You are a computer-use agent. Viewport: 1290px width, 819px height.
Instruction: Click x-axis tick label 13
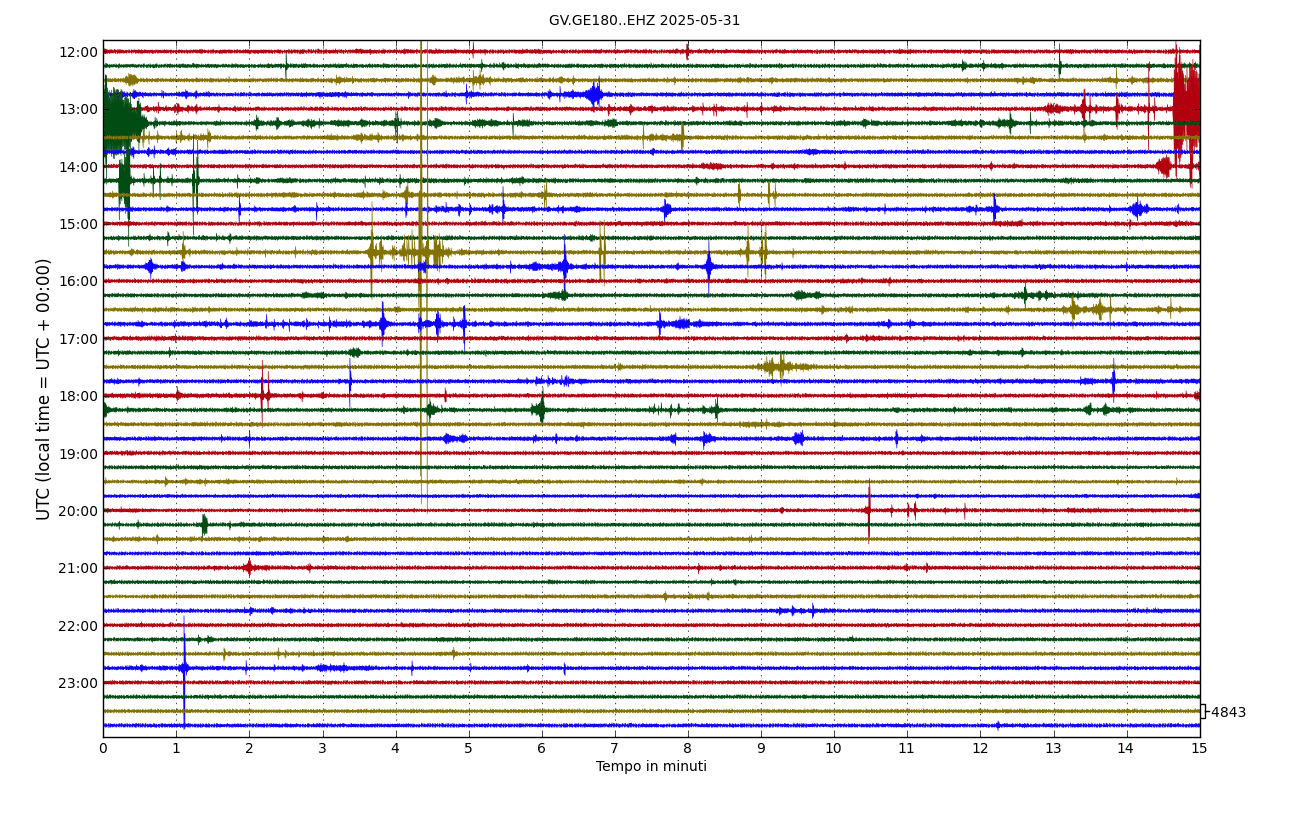[x=1053, y=748]
